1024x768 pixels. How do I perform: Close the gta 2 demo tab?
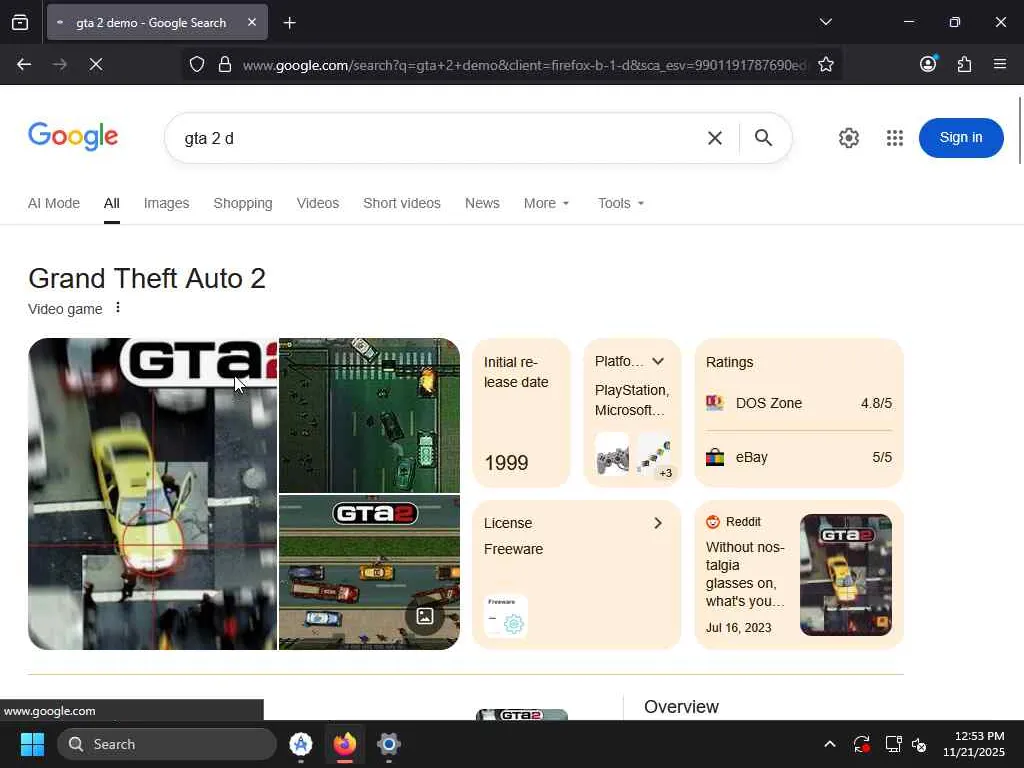click(252, 22)
